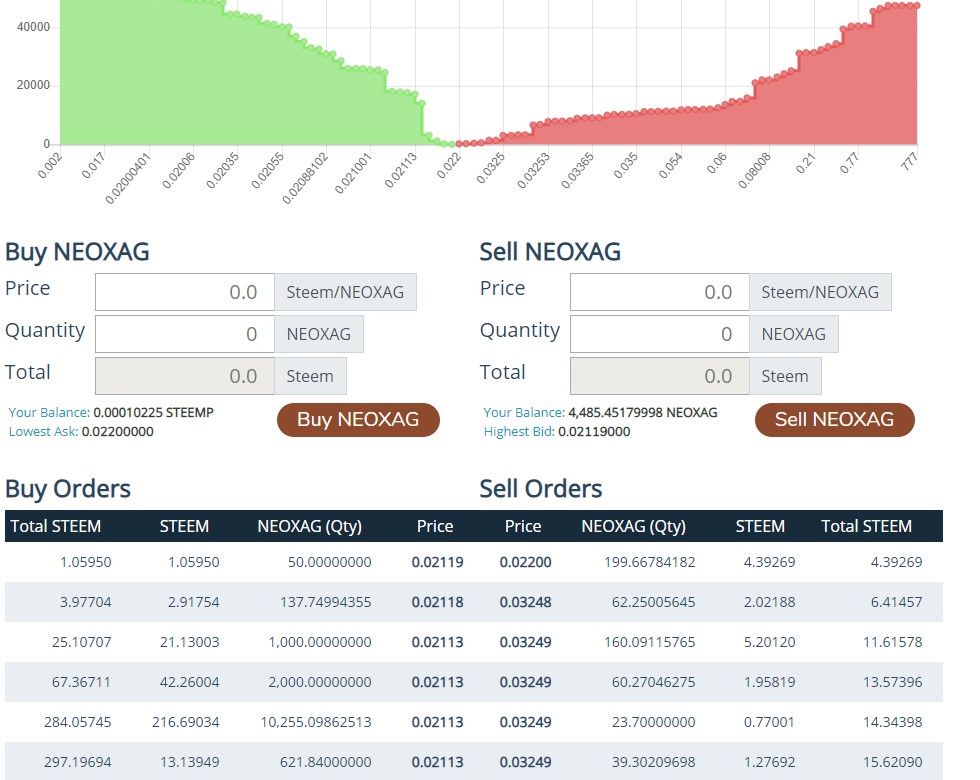Click Total STEEM header in Buy Orders
This screenshot has width=980, height=780.
56,526
